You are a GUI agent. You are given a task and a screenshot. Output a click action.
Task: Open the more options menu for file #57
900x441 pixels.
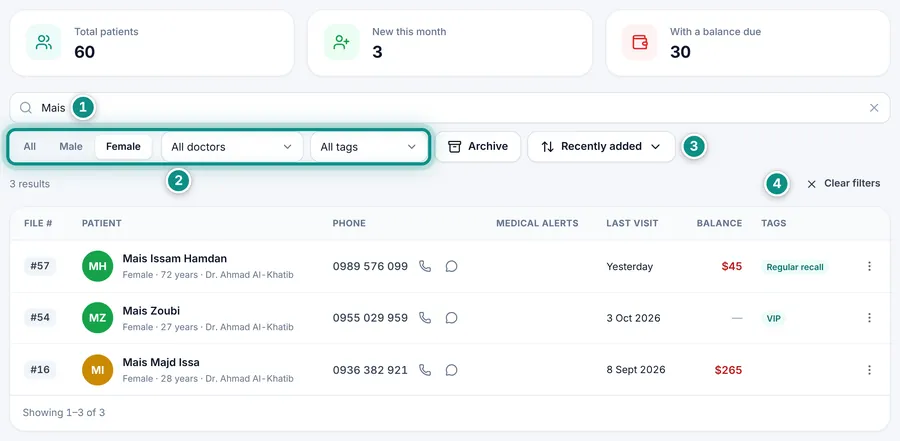[x=869, y=266]
